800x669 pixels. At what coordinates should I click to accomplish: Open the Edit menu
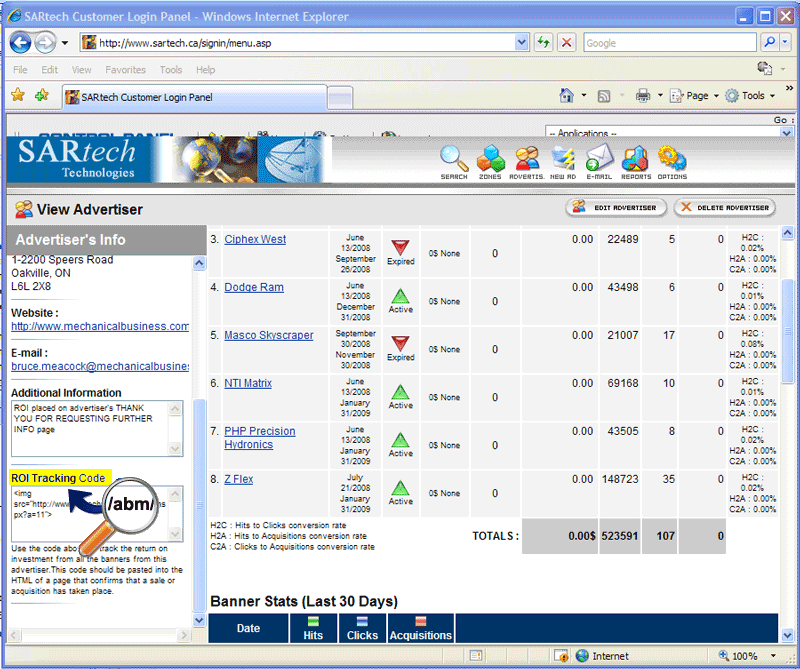pyautogui.click(x=49, y=69)
